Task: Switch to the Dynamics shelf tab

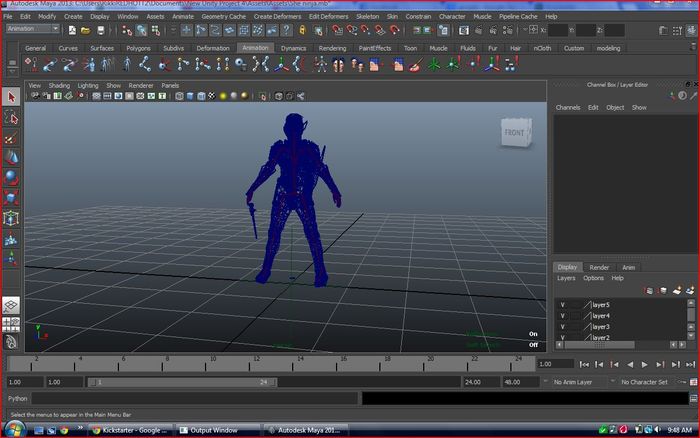Action: [293, 48]
